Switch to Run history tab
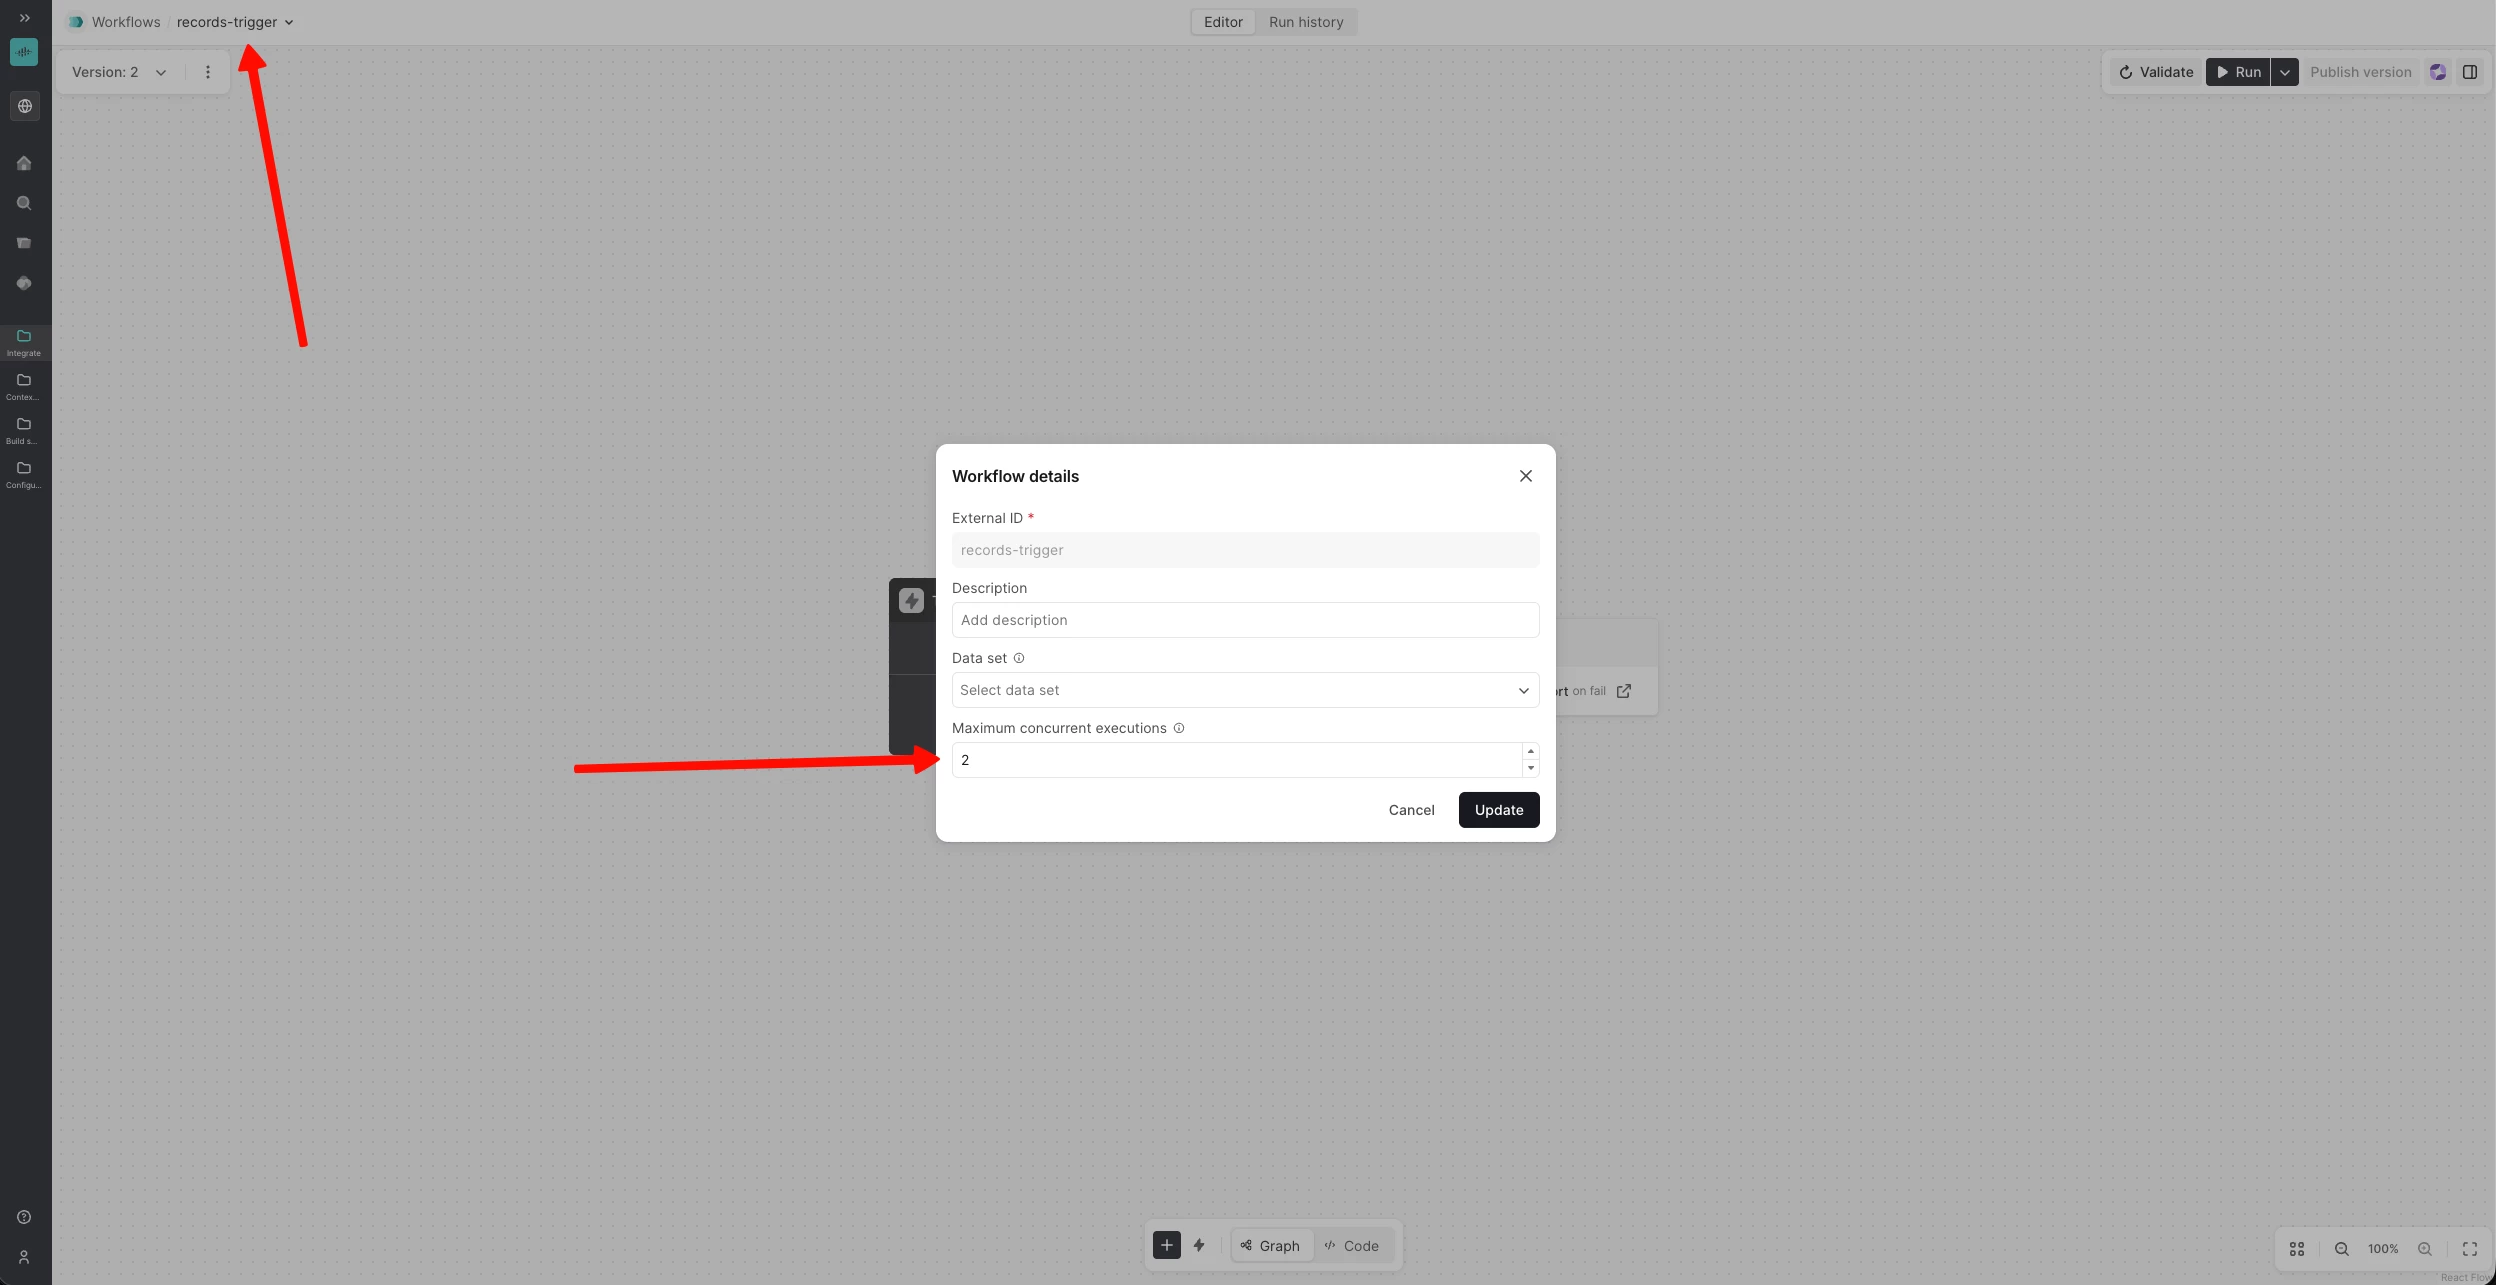Image resolution: width=2496 pixels, height=1285 pixels. [1306, 22]
